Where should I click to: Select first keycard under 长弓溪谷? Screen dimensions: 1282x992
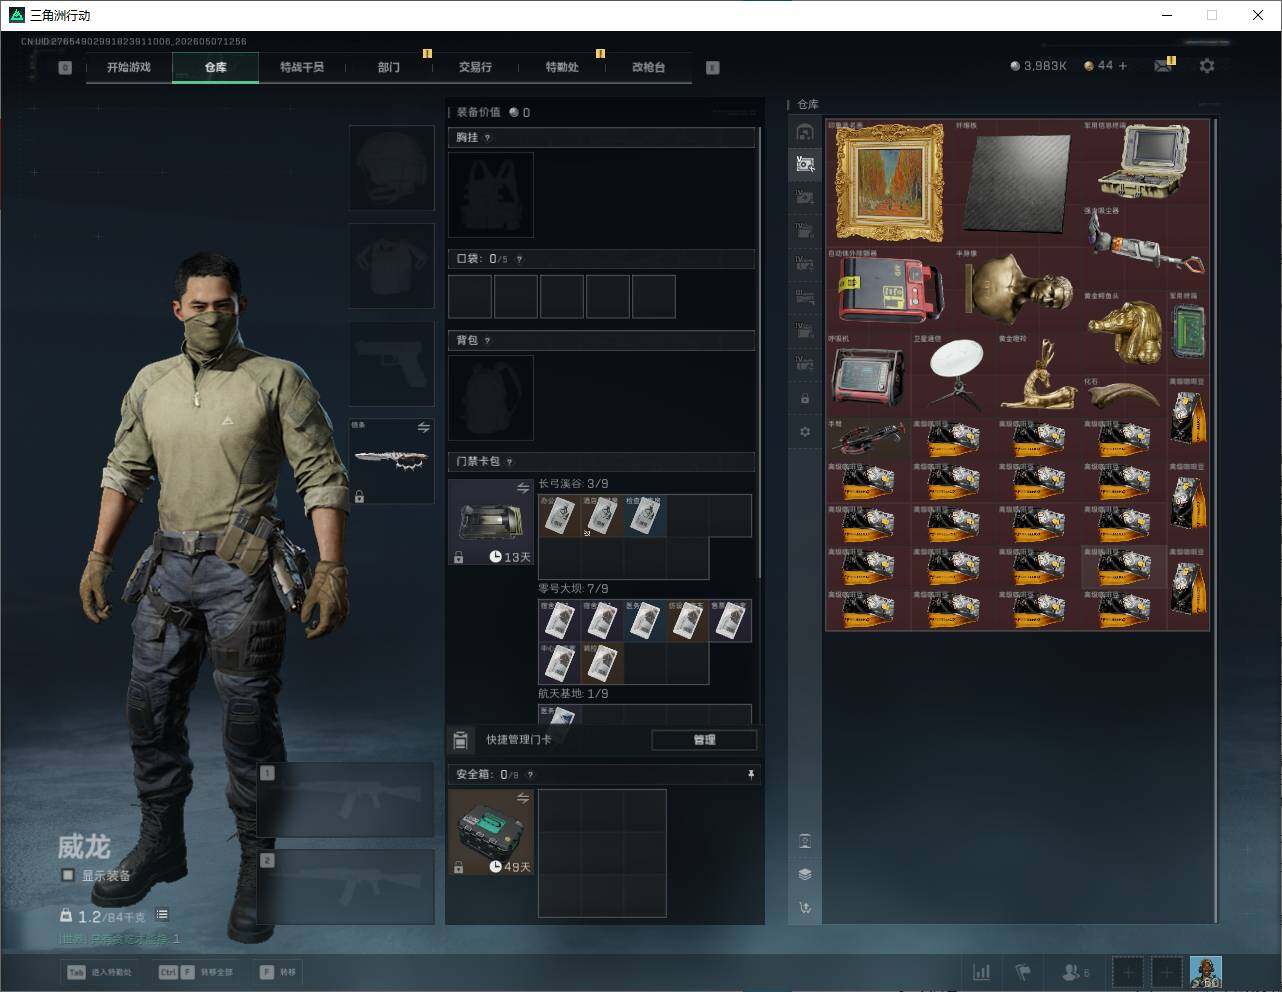point(560,516)
